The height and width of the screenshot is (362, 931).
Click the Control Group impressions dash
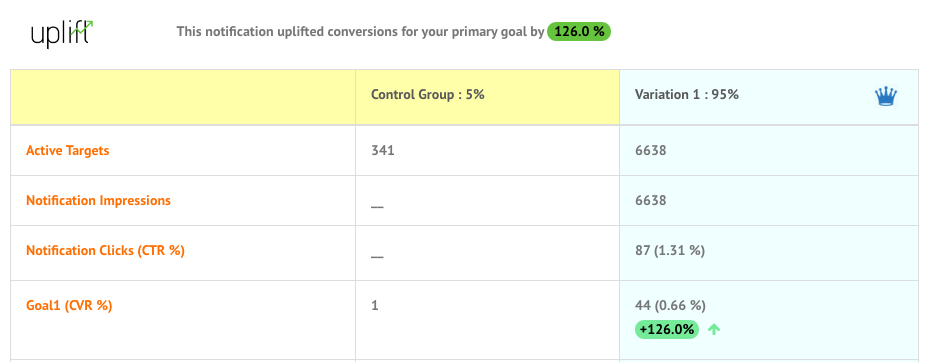pos(377,207)
